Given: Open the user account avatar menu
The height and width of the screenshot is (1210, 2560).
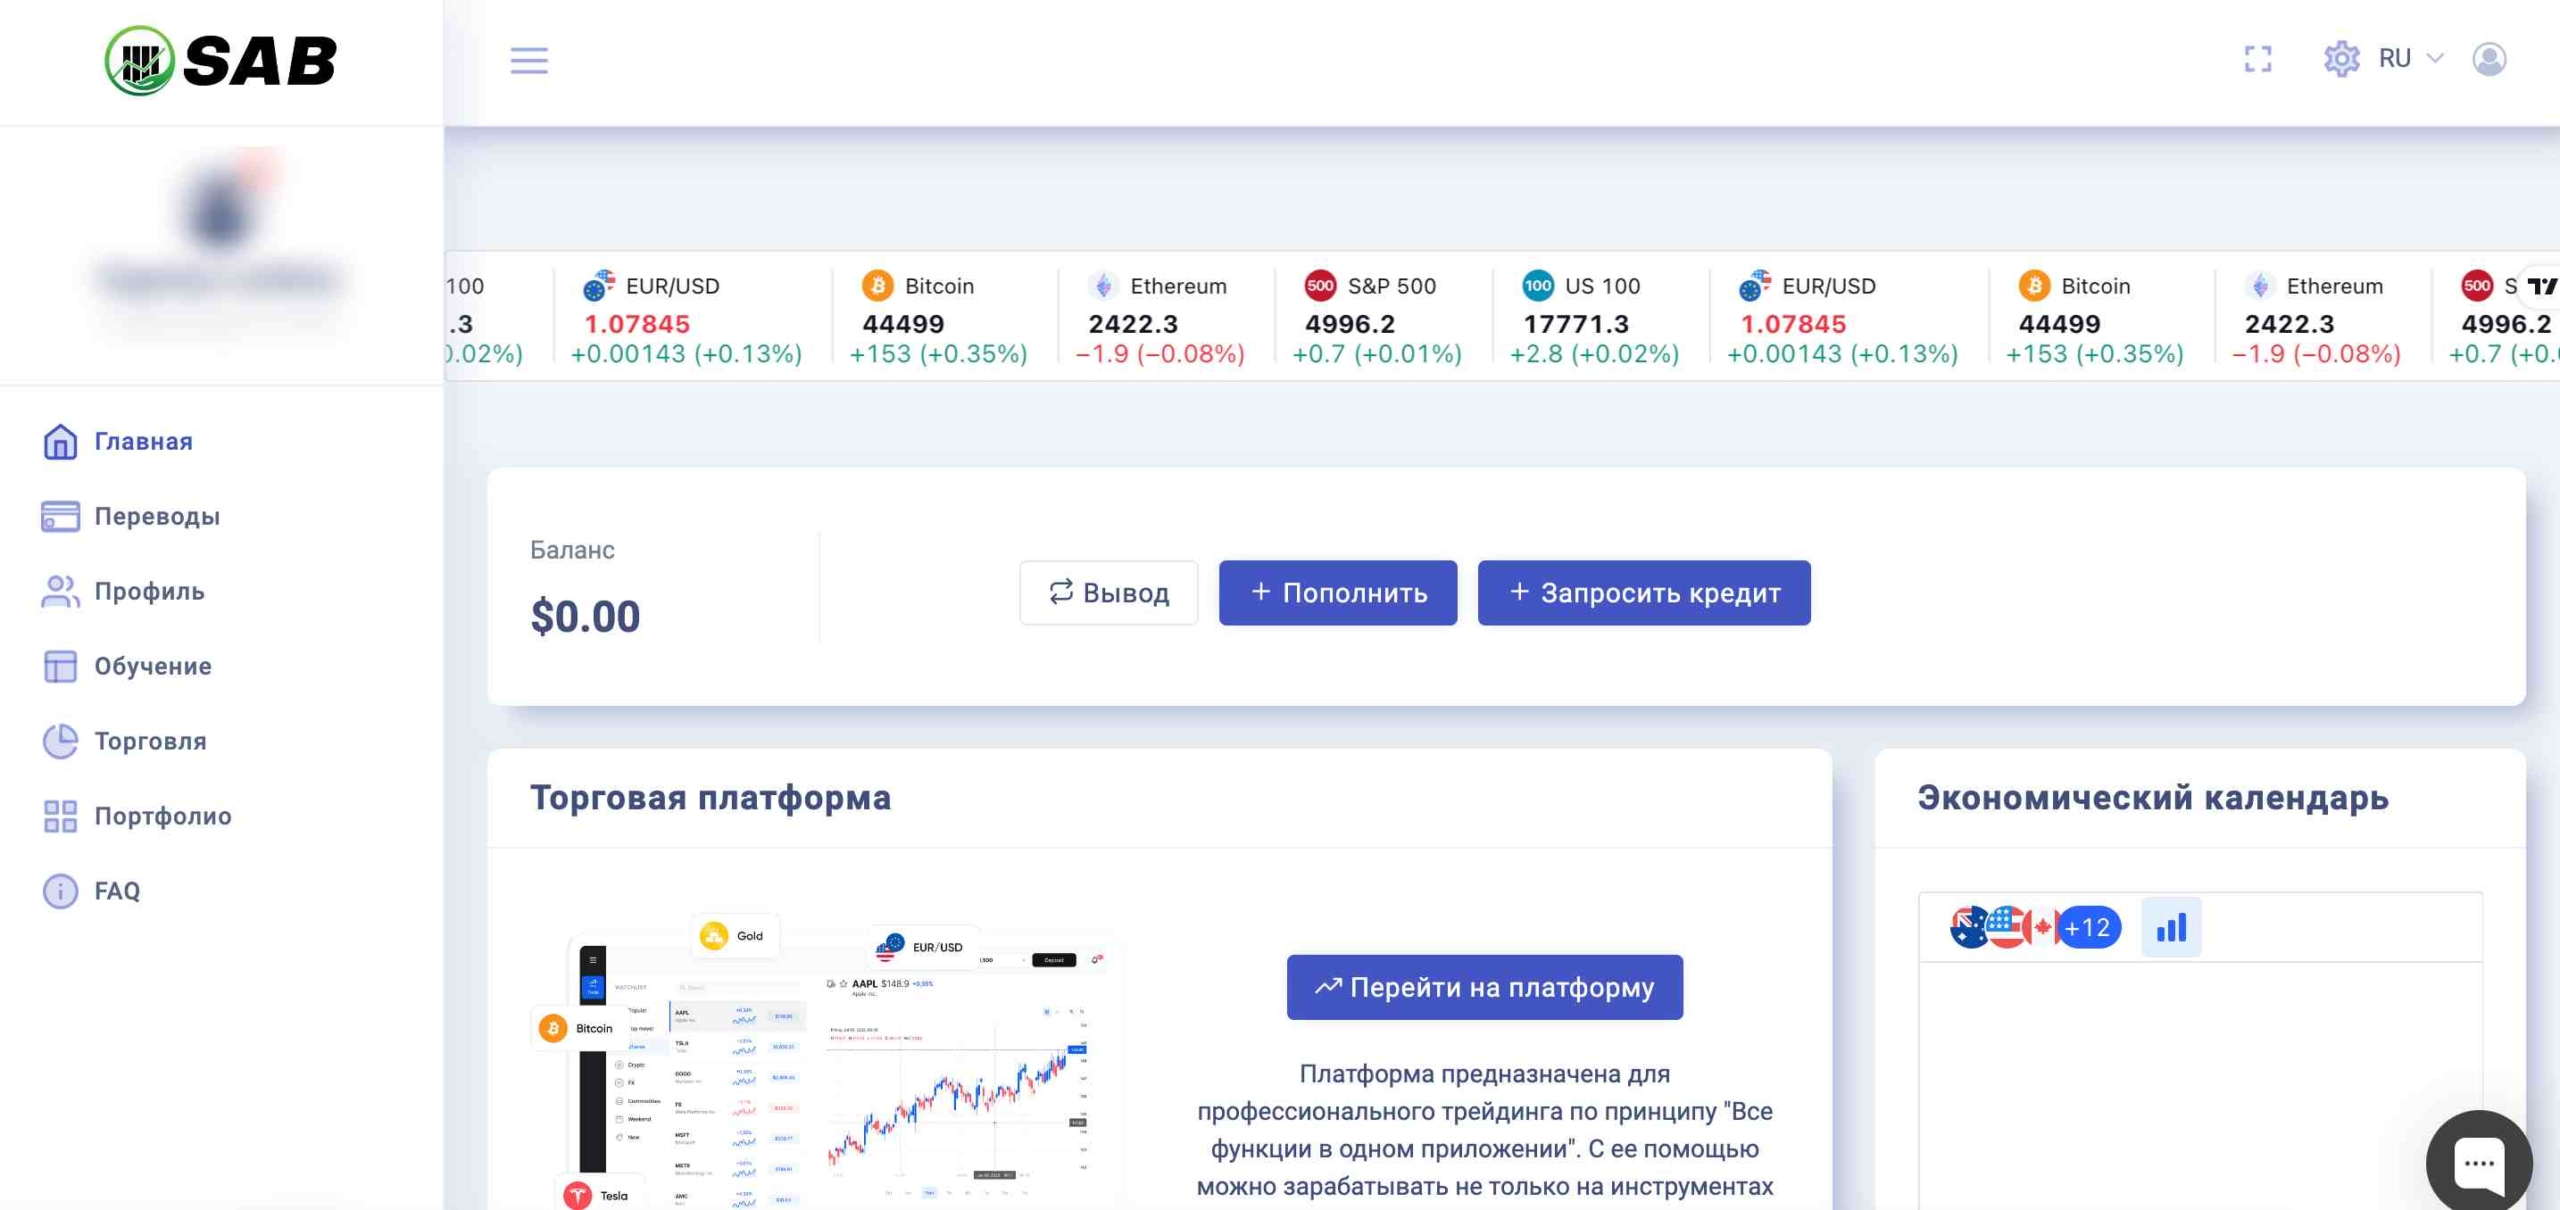Looking at the screenshot, I should tap(2489, 59).
